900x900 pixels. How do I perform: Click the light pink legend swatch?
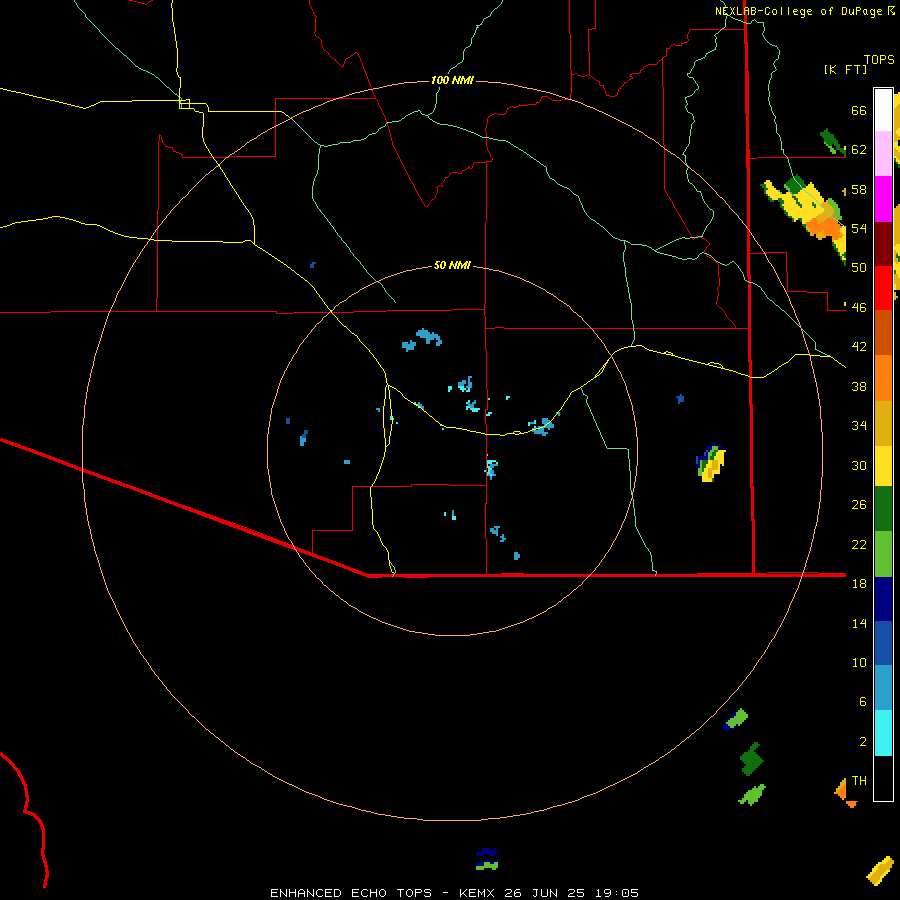point(883,154)
